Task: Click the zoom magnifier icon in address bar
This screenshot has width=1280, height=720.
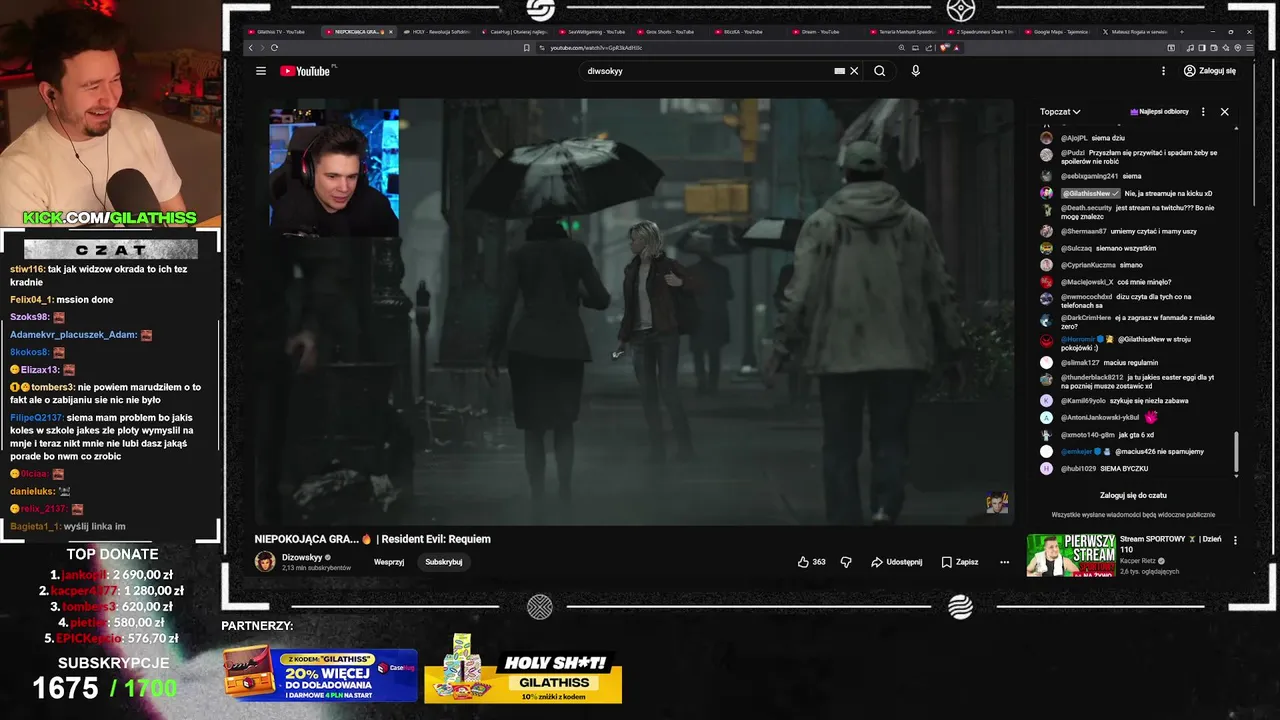Action: tap(902, 48)
